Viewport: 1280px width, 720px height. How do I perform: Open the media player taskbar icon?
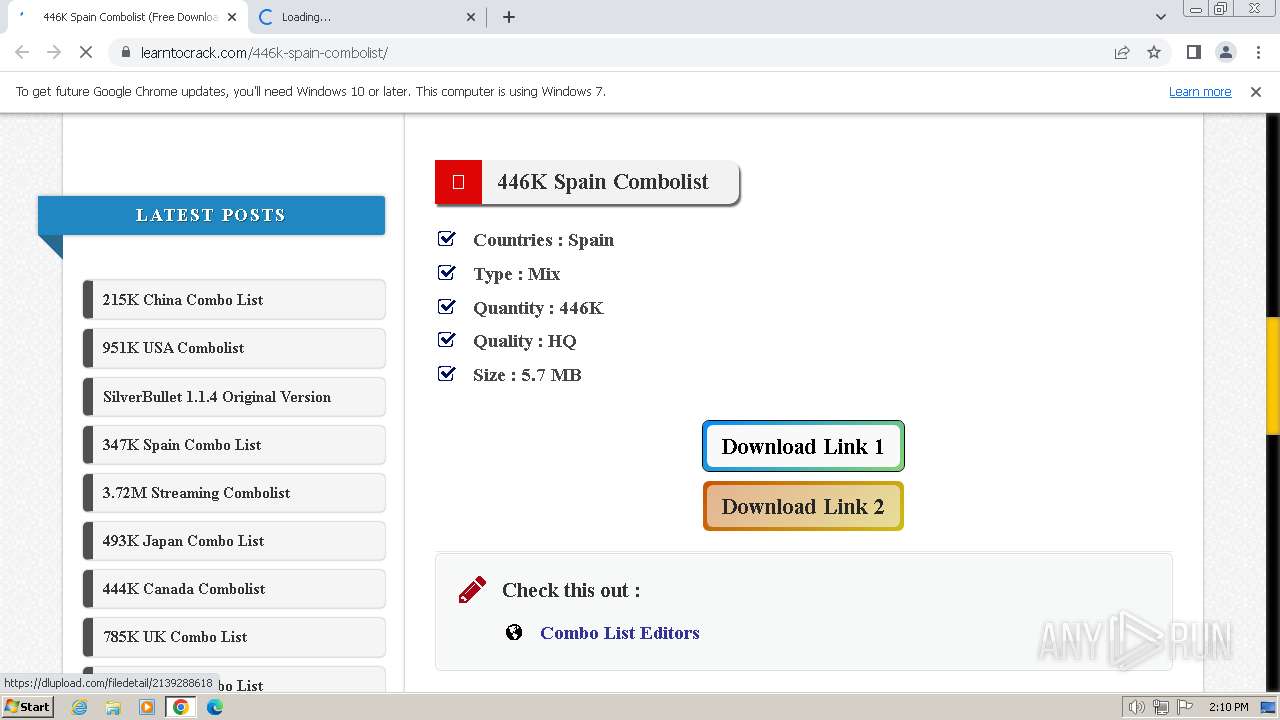point(147,707)
